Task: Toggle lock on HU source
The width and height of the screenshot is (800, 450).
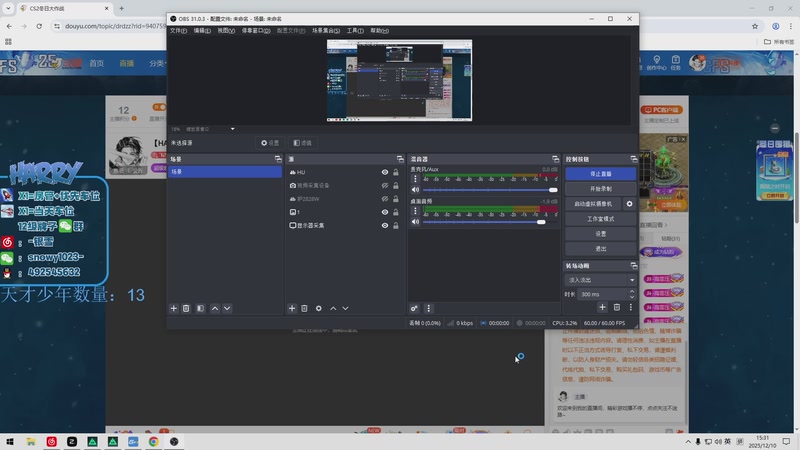Action: [396, 172]
